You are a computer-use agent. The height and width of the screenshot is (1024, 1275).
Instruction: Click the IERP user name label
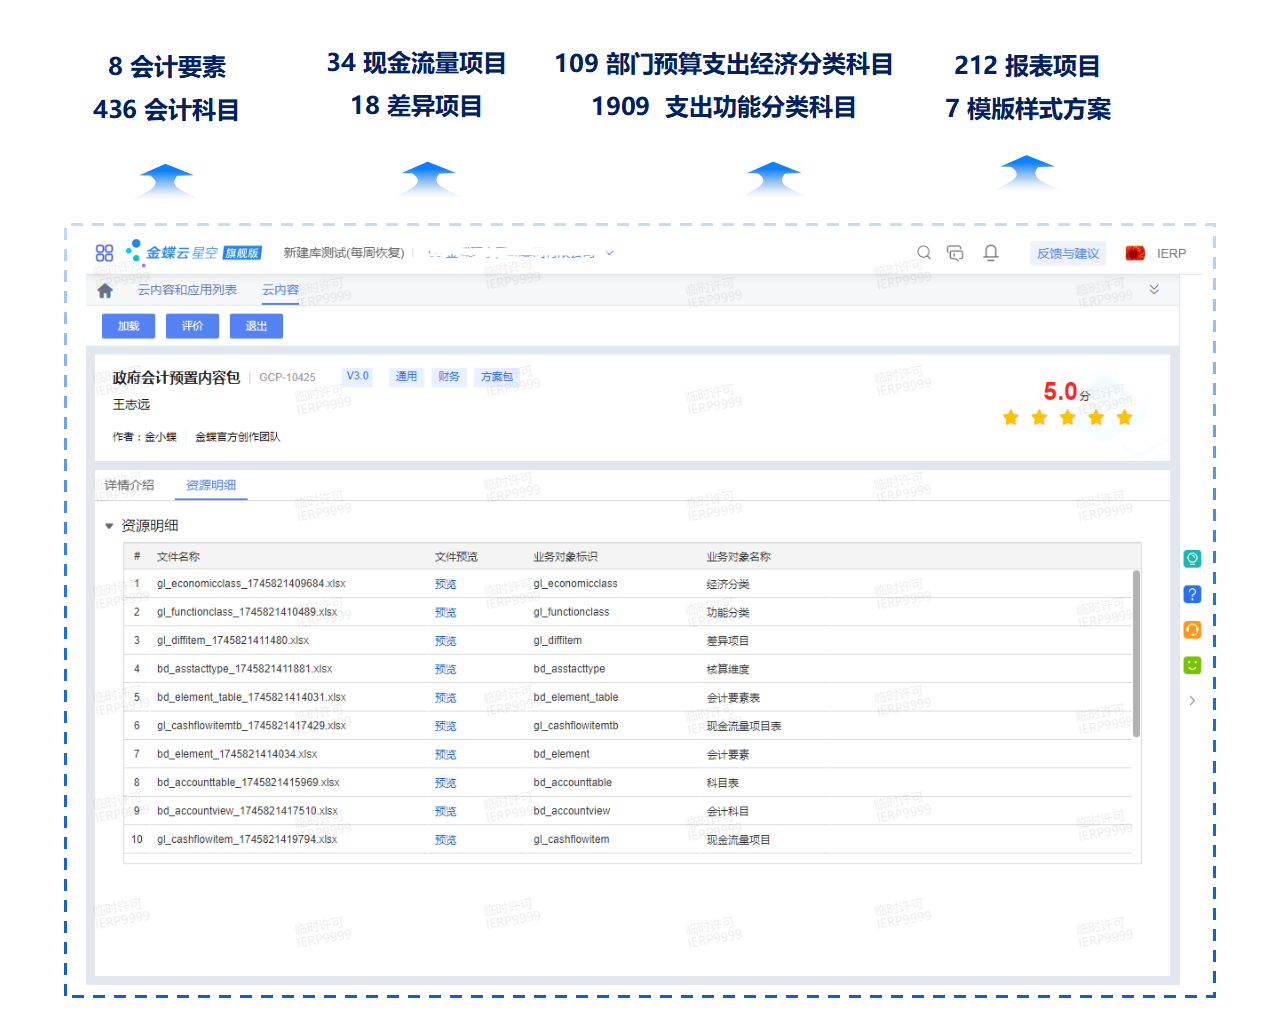(1172, 253)
